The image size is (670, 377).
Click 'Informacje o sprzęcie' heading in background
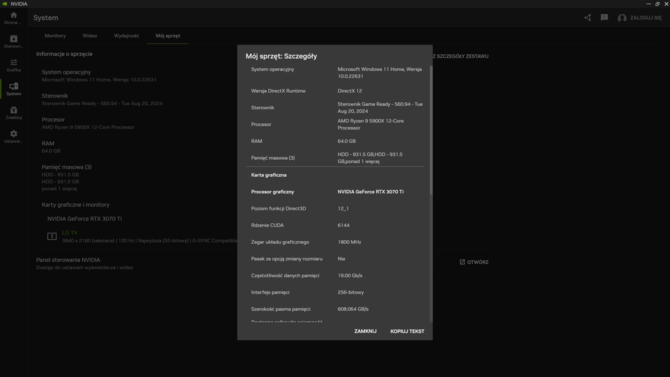(64, 54)
